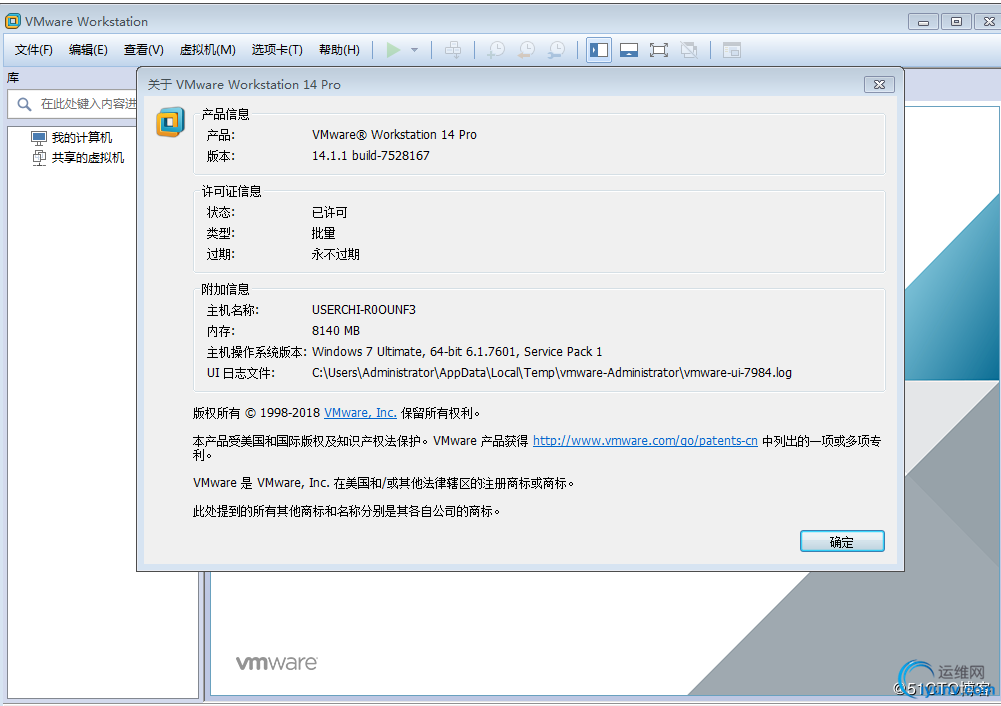Click the vmware logo on home page
This screenshot has width=1001, height=706.
276,663
